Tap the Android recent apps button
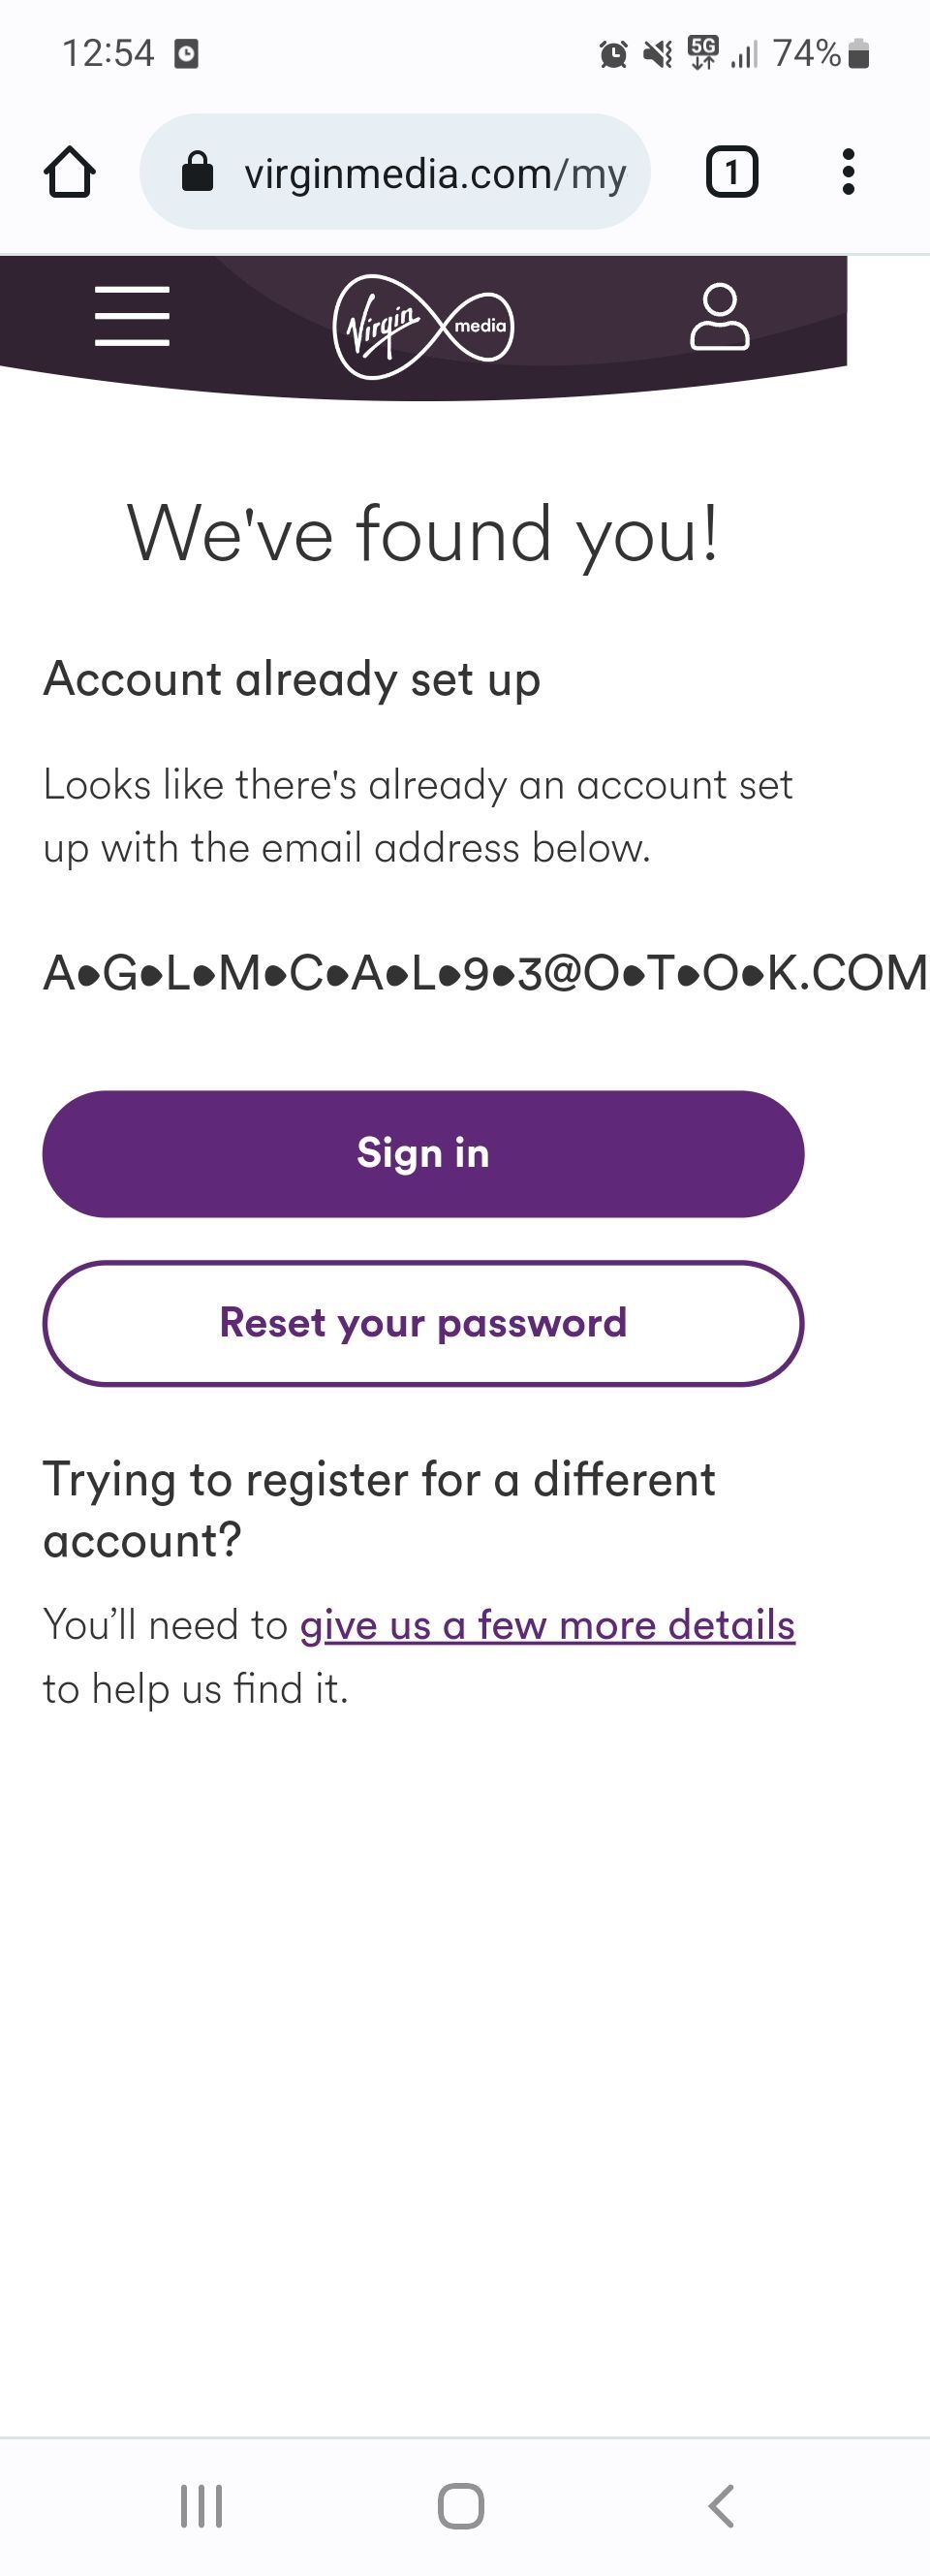The image size is (930, 2576). click(x=201, y=2506)
